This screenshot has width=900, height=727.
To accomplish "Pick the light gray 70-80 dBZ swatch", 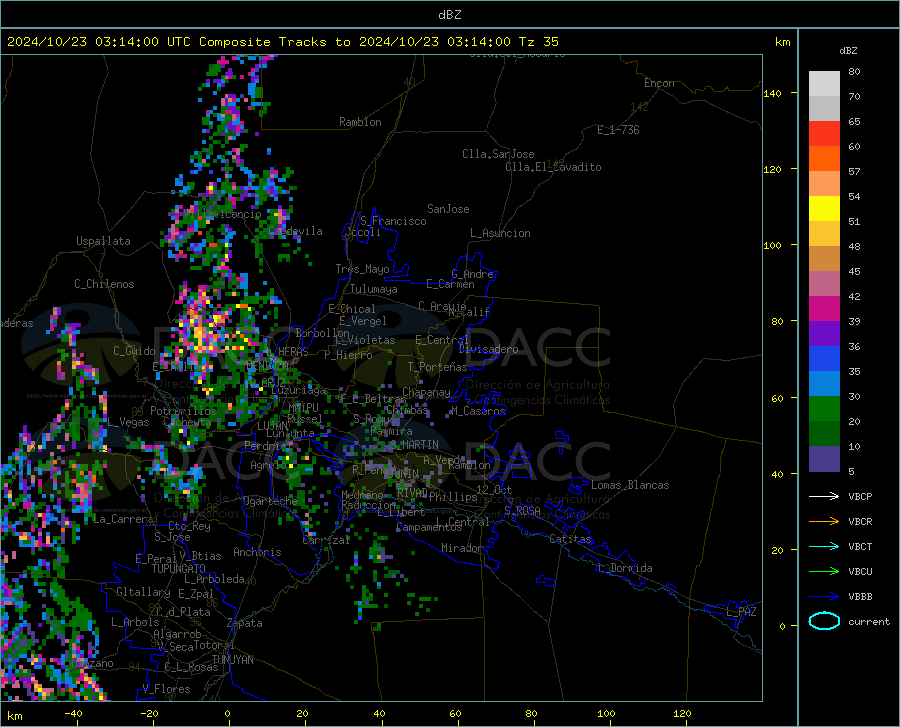I will pyautogui.click(x=824, y=84).
